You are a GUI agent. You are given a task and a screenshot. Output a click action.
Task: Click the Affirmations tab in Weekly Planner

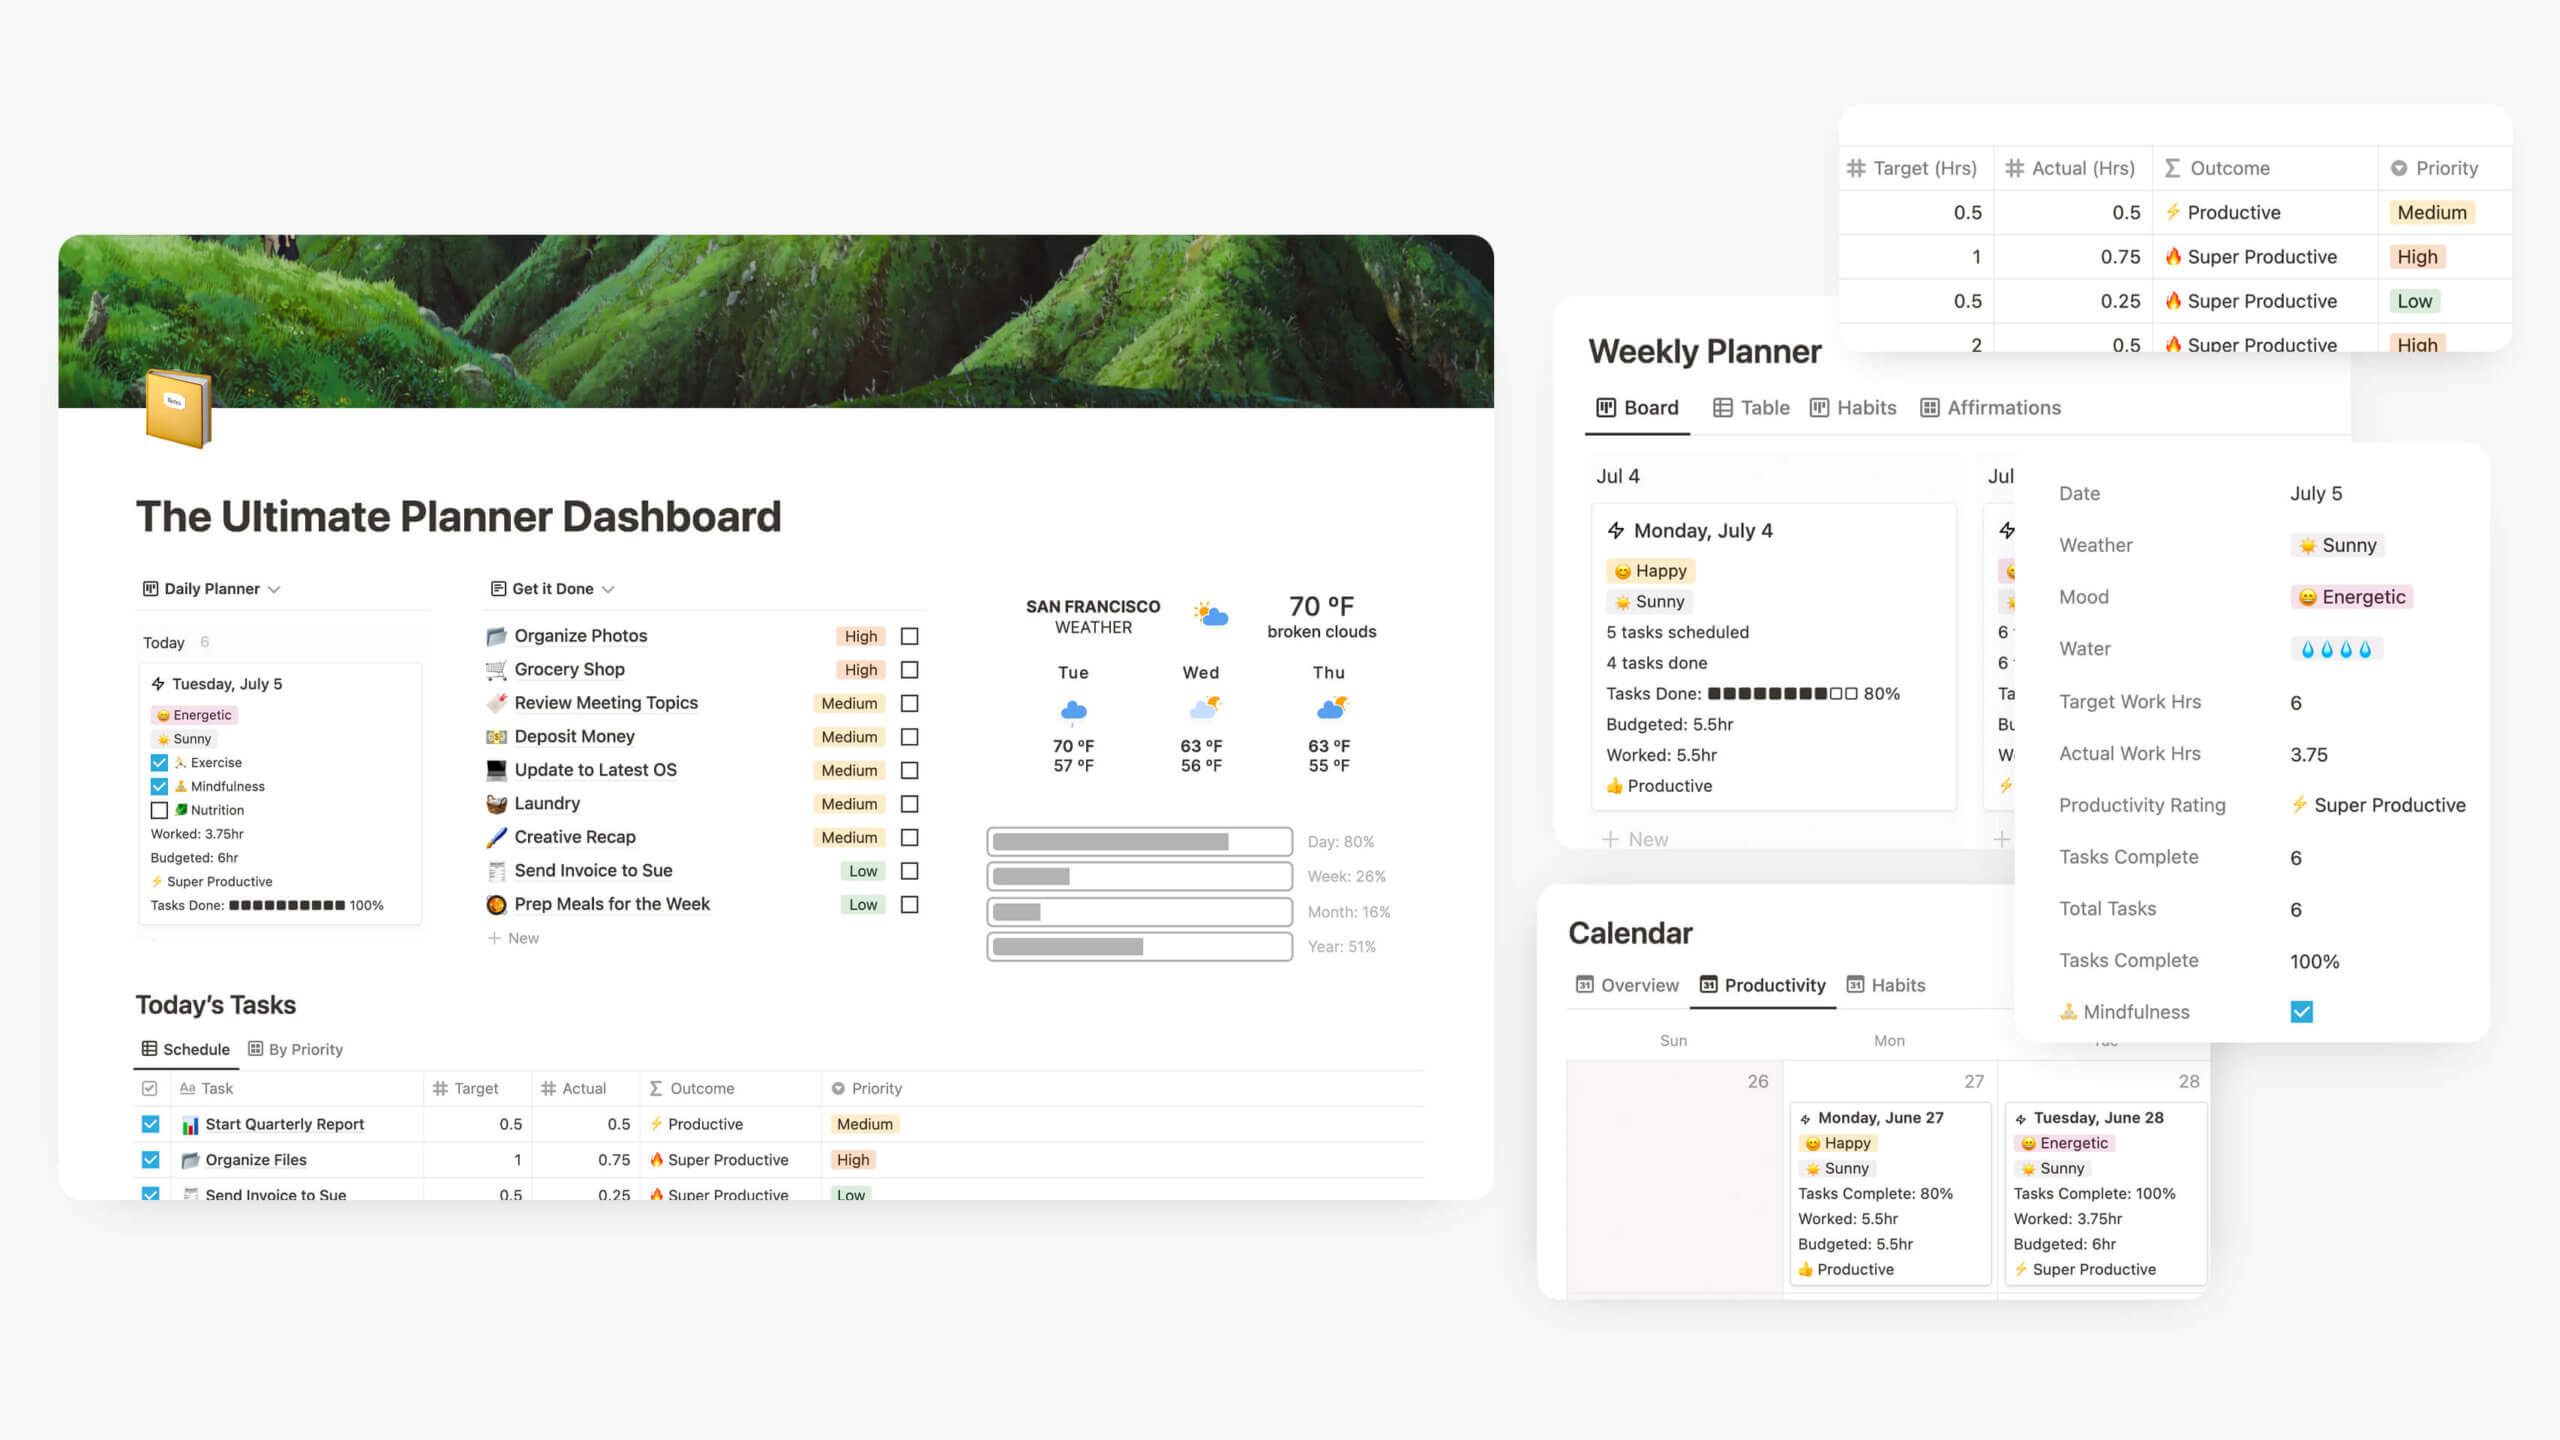tap(2001, 406)
